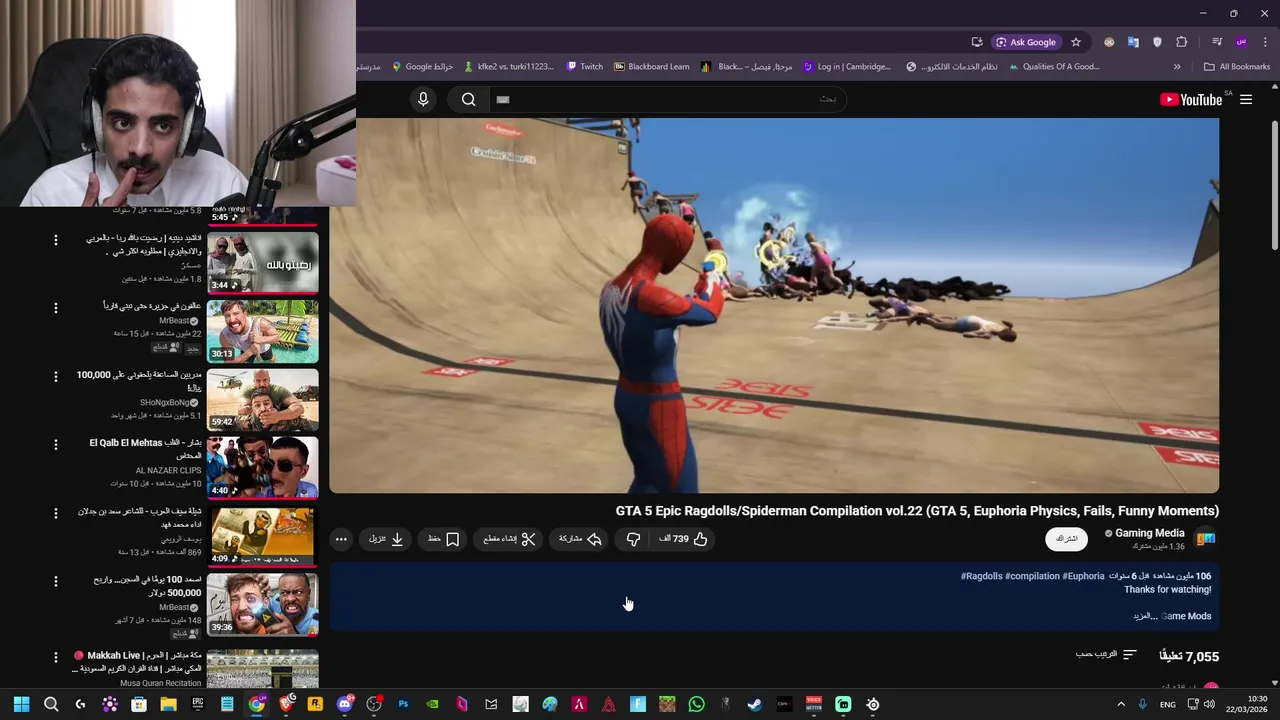The width and height of the screenshot is (1280, 720).
Task: Open Photoshop from the taskbar
Action: (x=403, y=704)
